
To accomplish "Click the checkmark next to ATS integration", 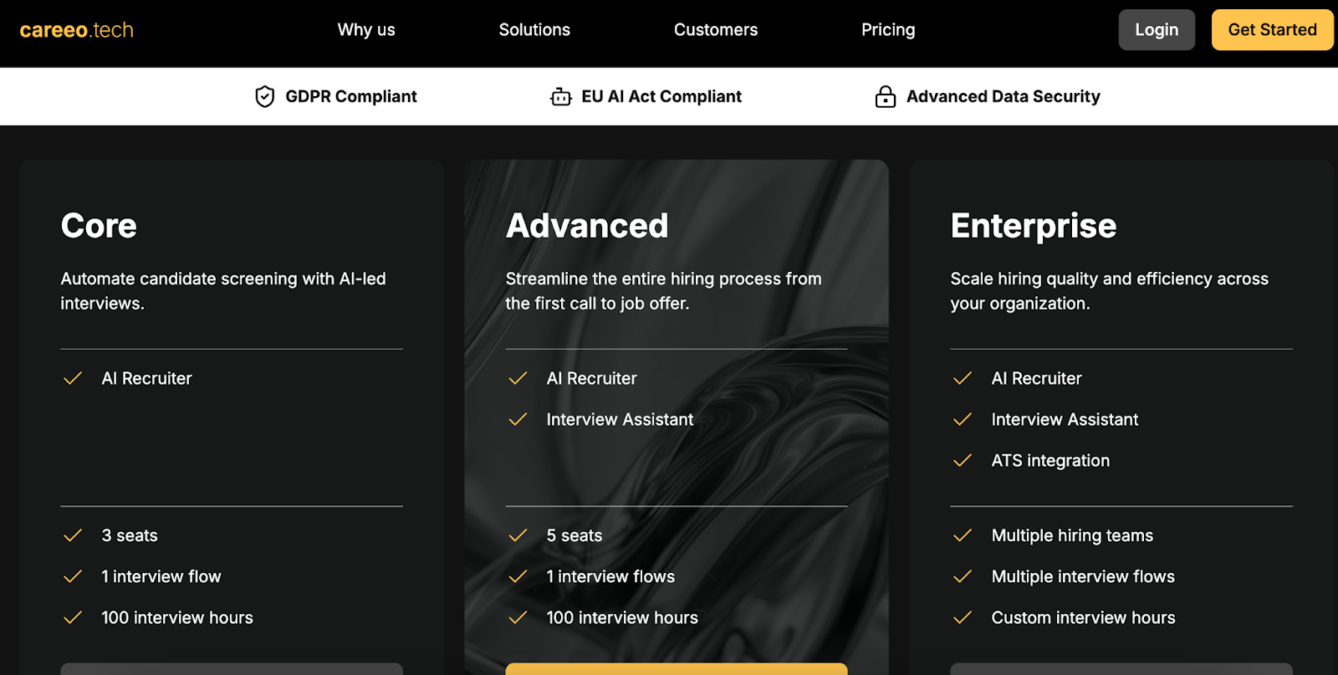I will (962, 460).
